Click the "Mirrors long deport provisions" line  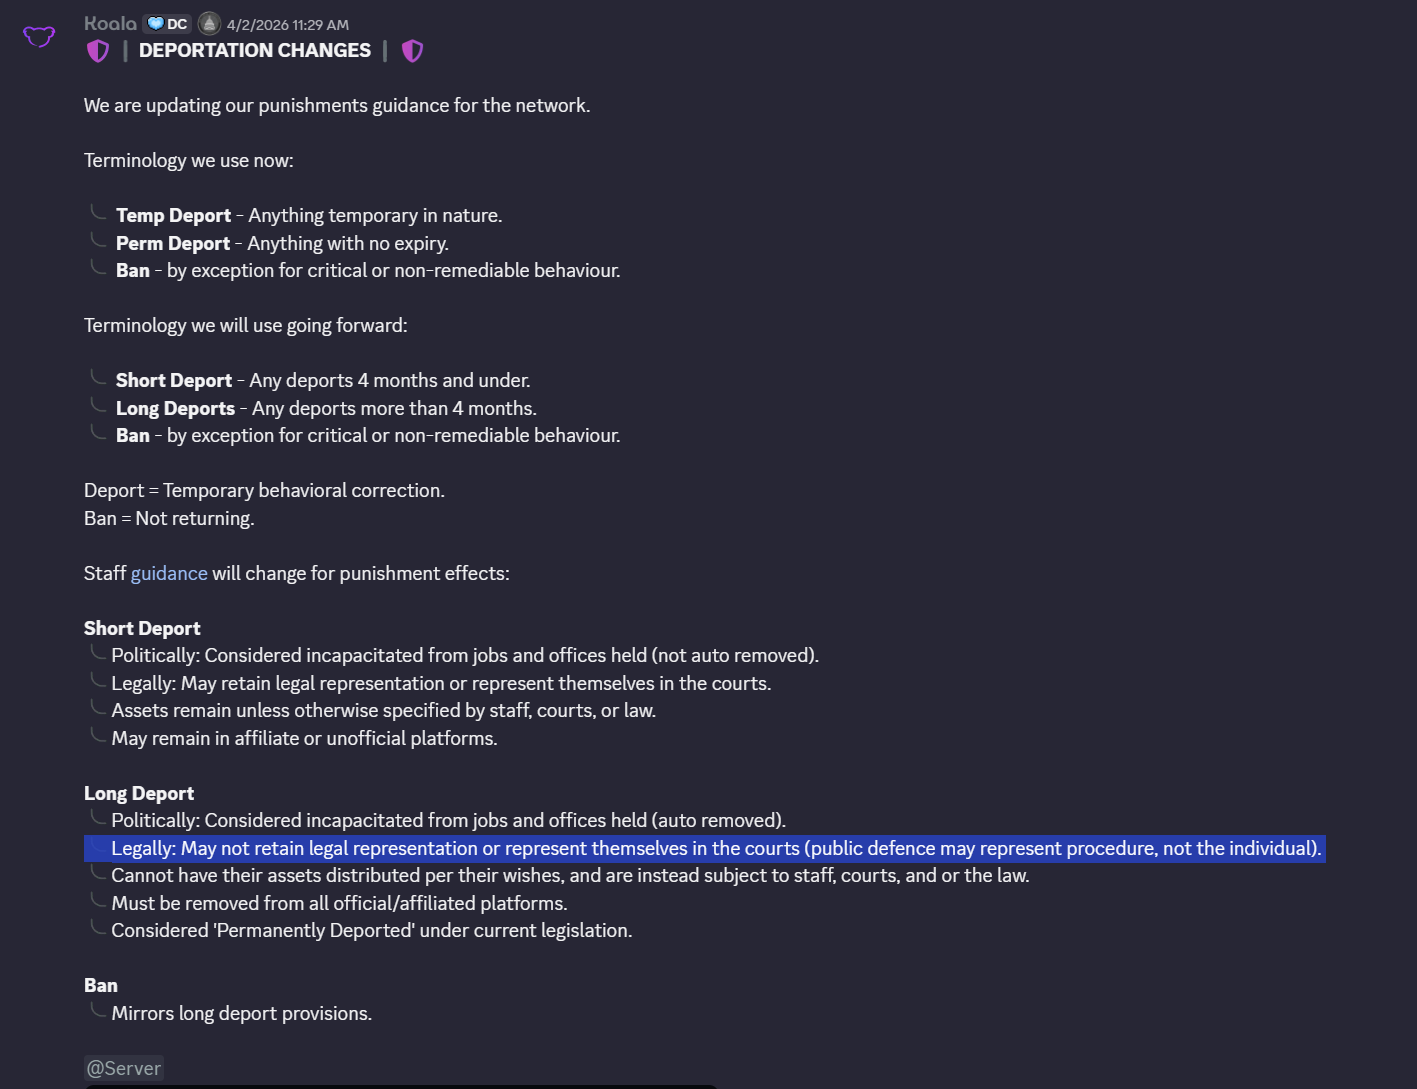(x=241, y=1013)
